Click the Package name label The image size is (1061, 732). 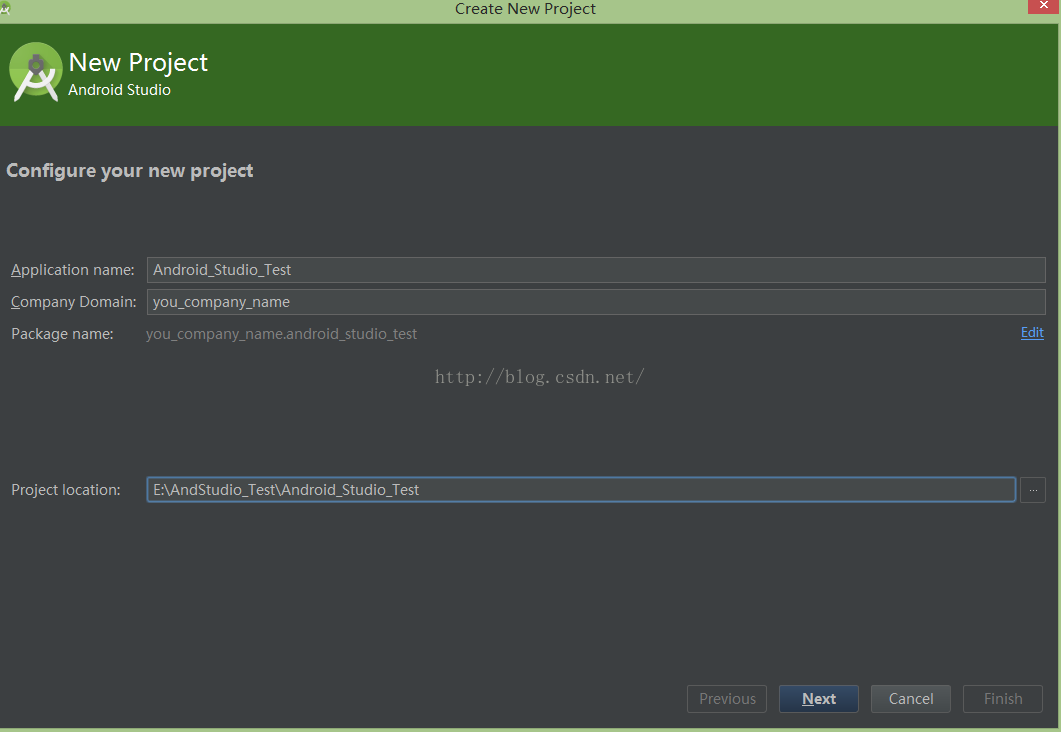pyautogui.click(x=62, y=334)
